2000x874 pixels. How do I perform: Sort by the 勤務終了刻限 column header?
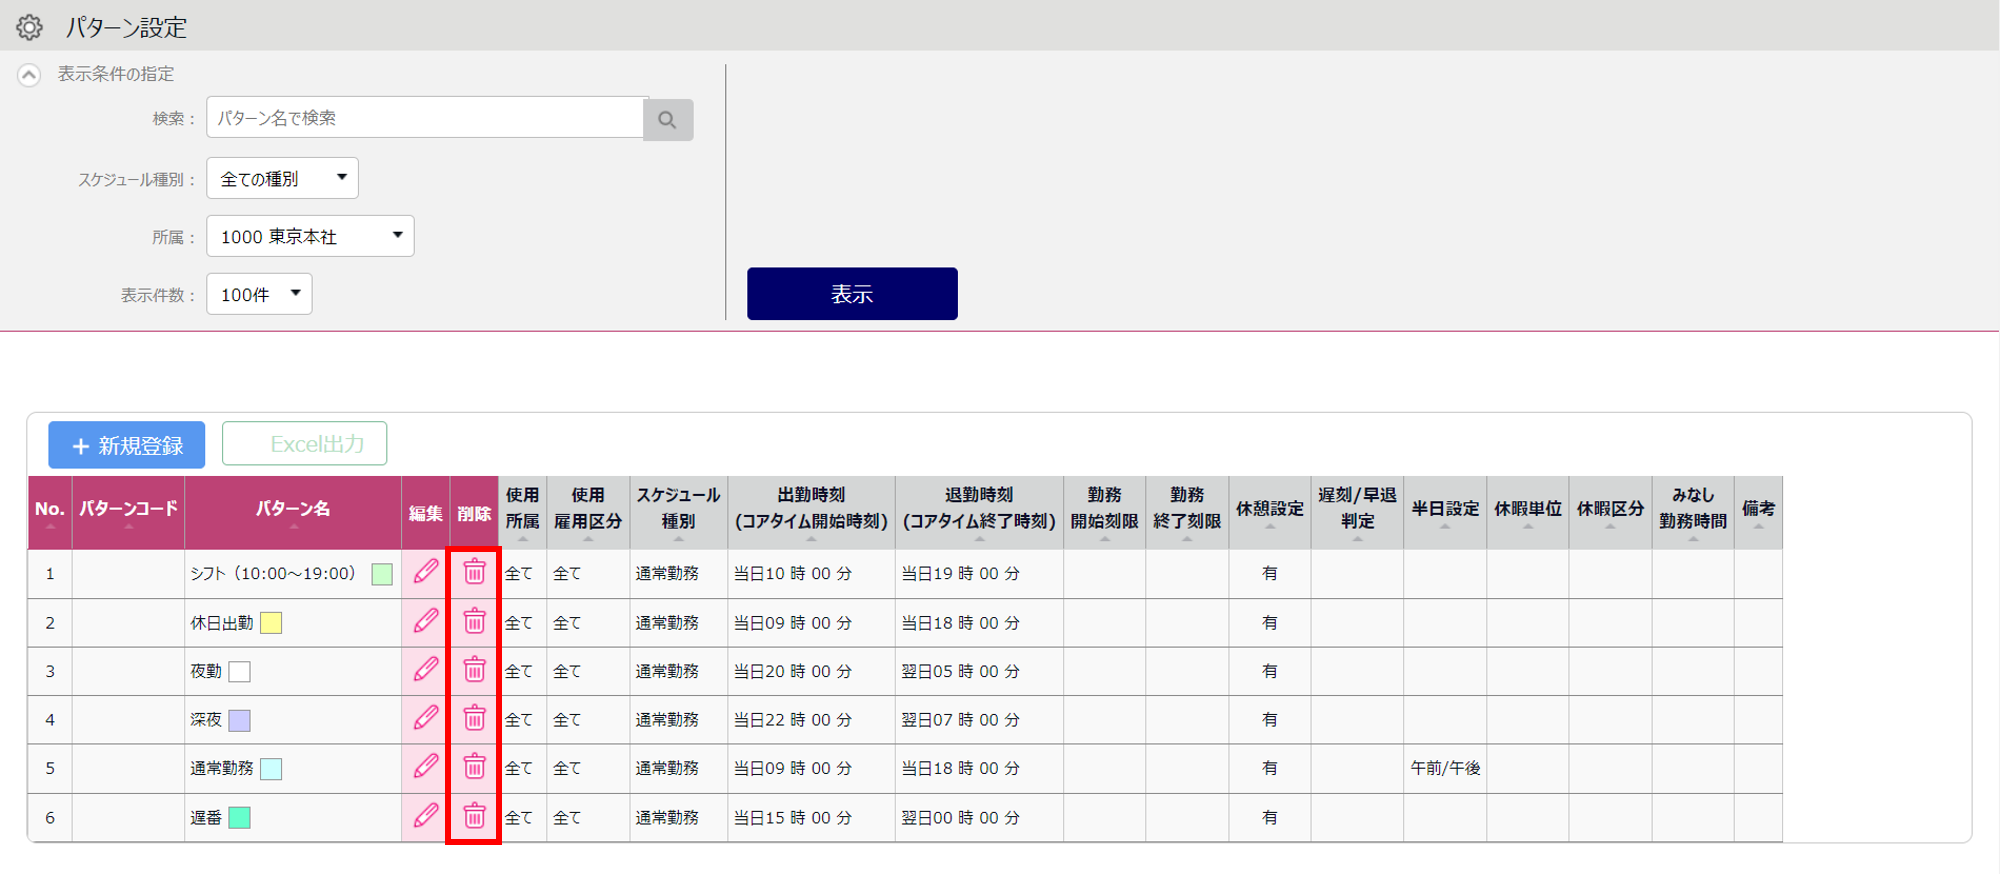tap(1187, 512)
